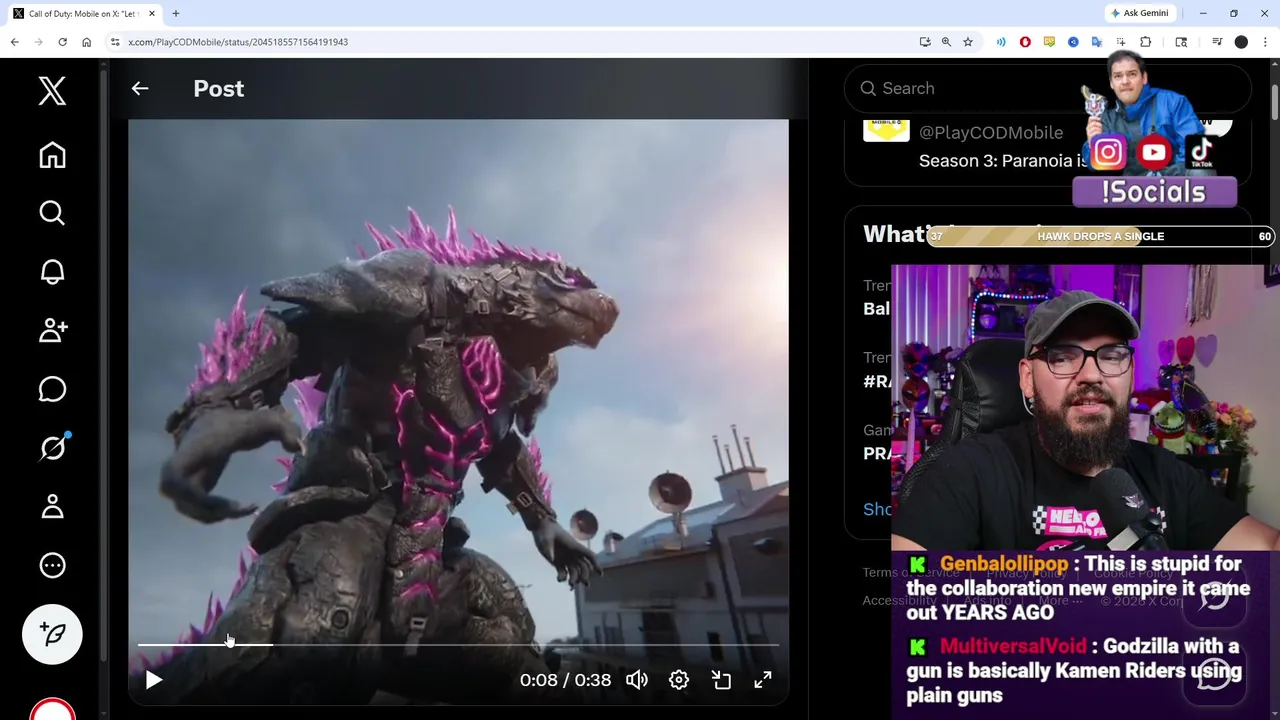Open zoom magnifier in address bar
1280x720 pixels.
pos(946,42)
